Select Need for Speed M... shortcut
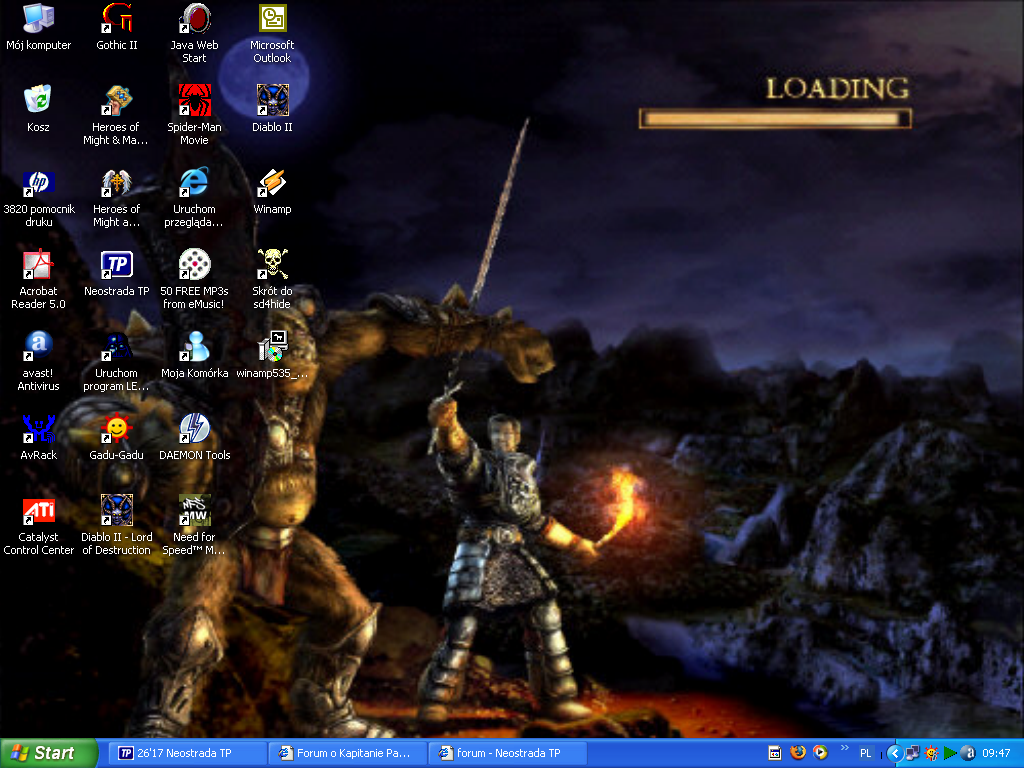This screenshot has height=768, width=1024. [194, 526]
